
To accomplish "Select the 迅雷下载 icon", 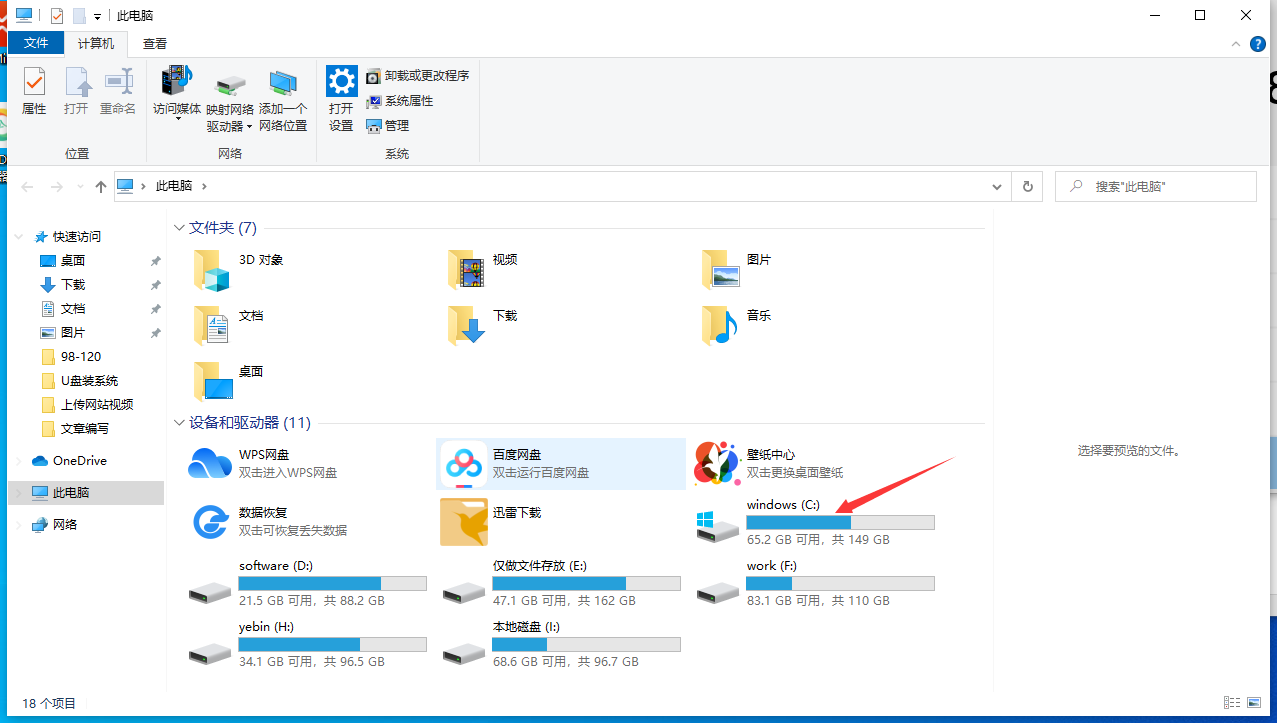I will tap(463, 522).
